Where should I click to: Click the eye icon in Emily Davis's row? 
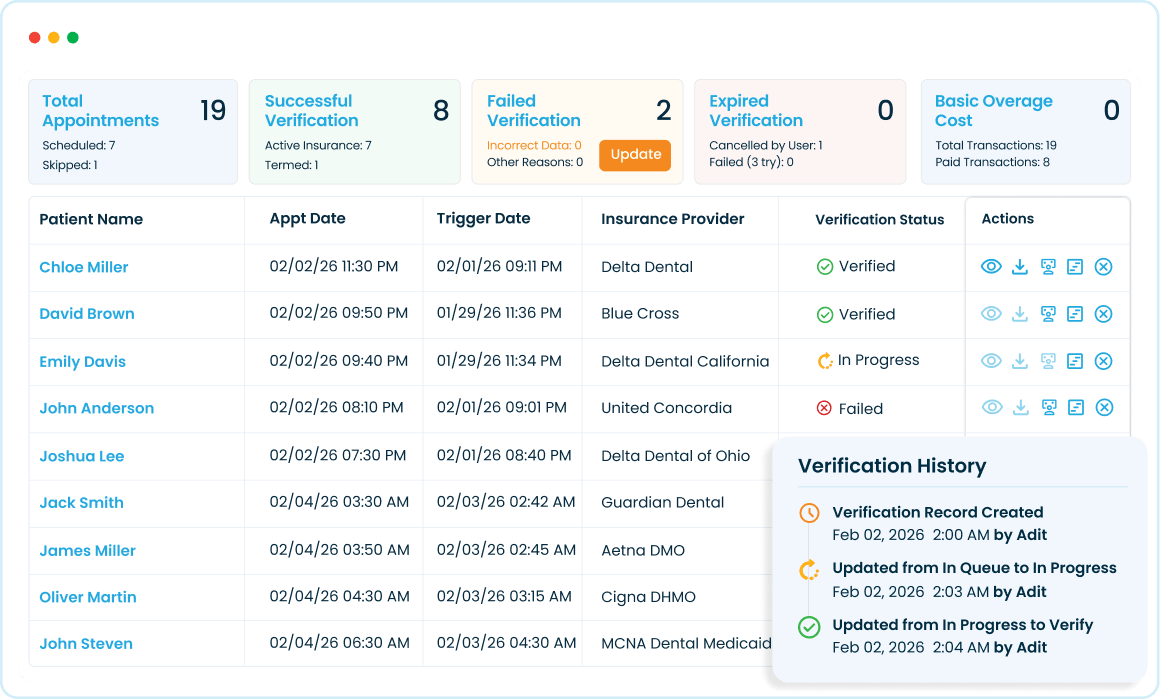(991, 360)
